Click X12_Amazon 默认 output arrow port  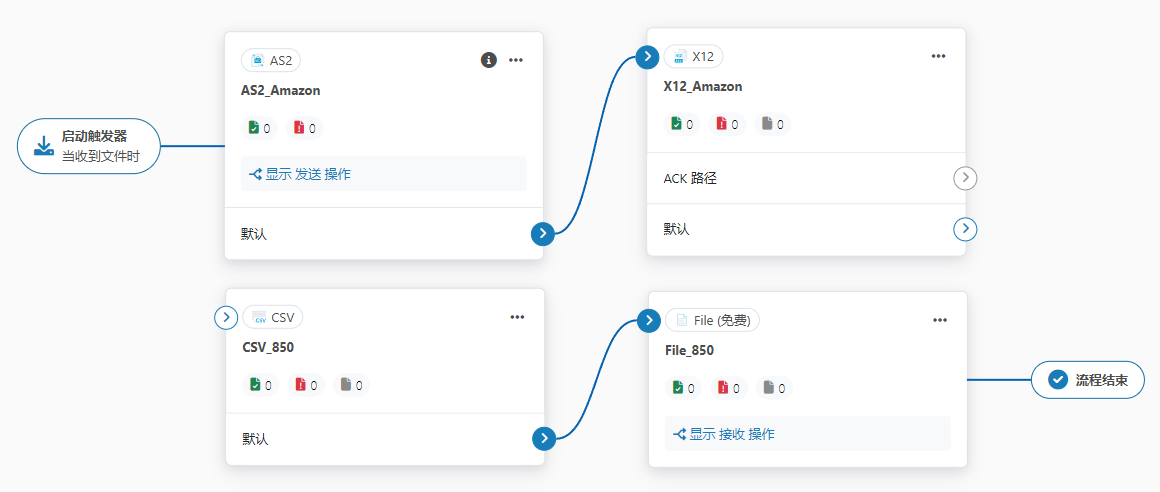pyautogui.click(x=965, y=229)
